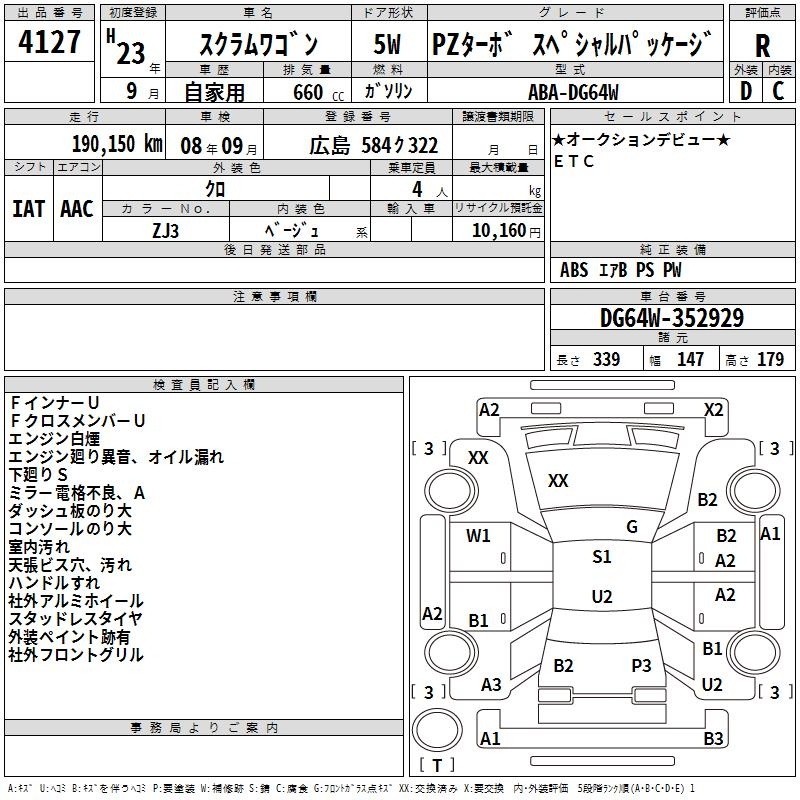Click the lot number 4127
This screenshot has width=800, height=800.
(50, 46)
